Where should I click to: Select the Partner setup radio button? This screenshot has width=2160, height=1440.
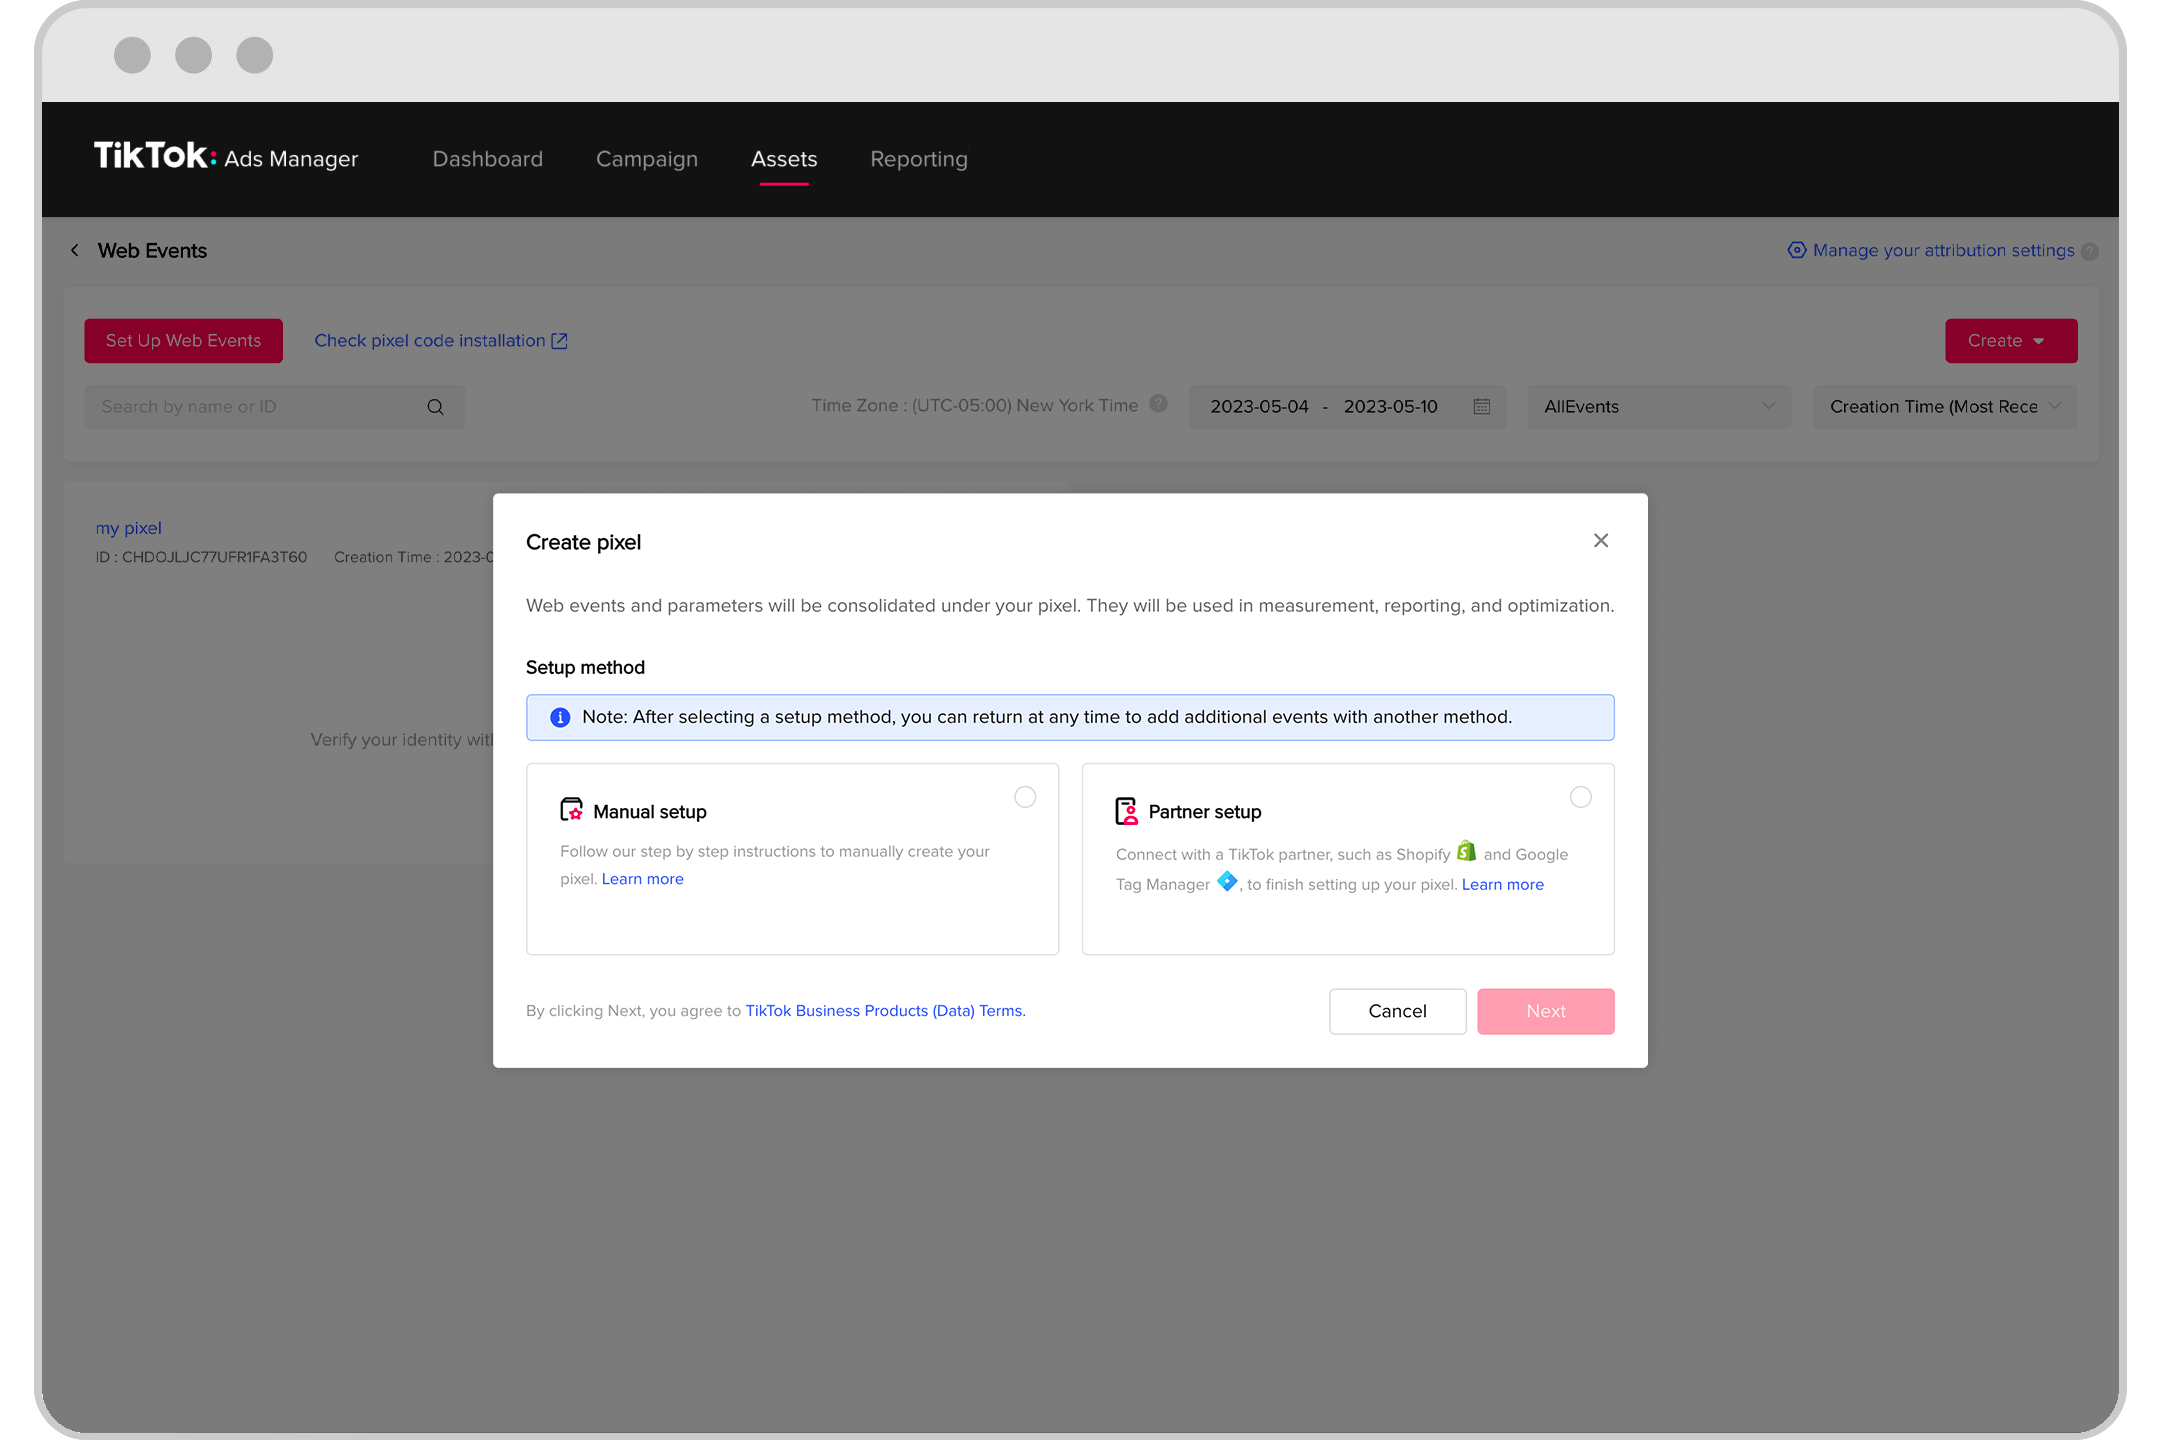click(1580, 796)
